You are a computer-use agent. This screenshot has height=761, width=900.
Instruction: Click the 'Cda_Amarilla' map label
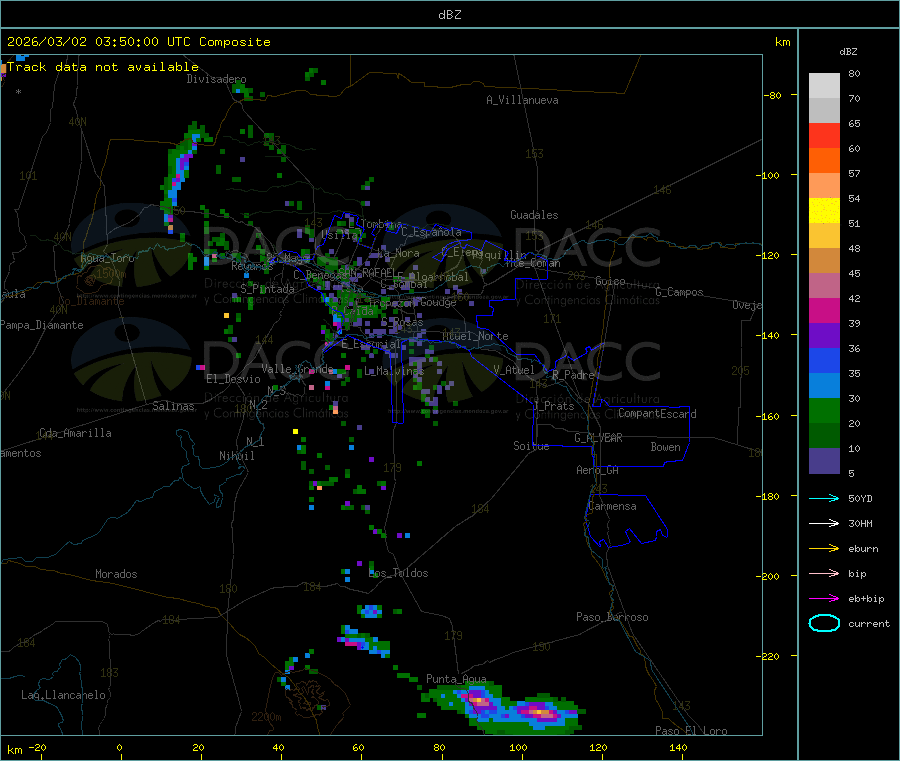point(75,433)
